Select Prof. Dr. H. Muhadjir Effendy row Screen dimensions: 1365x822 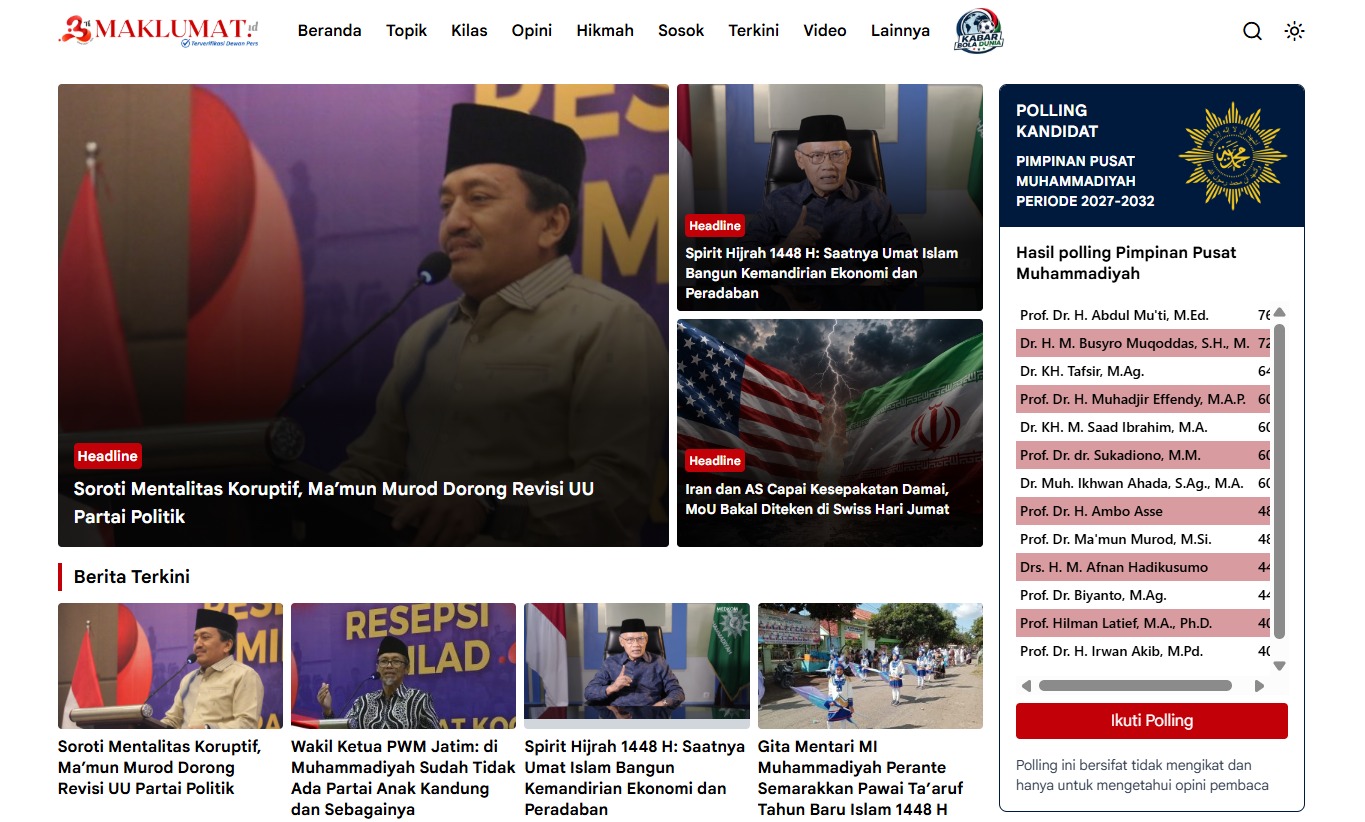pyautogui.click(x=1143, y=399)
